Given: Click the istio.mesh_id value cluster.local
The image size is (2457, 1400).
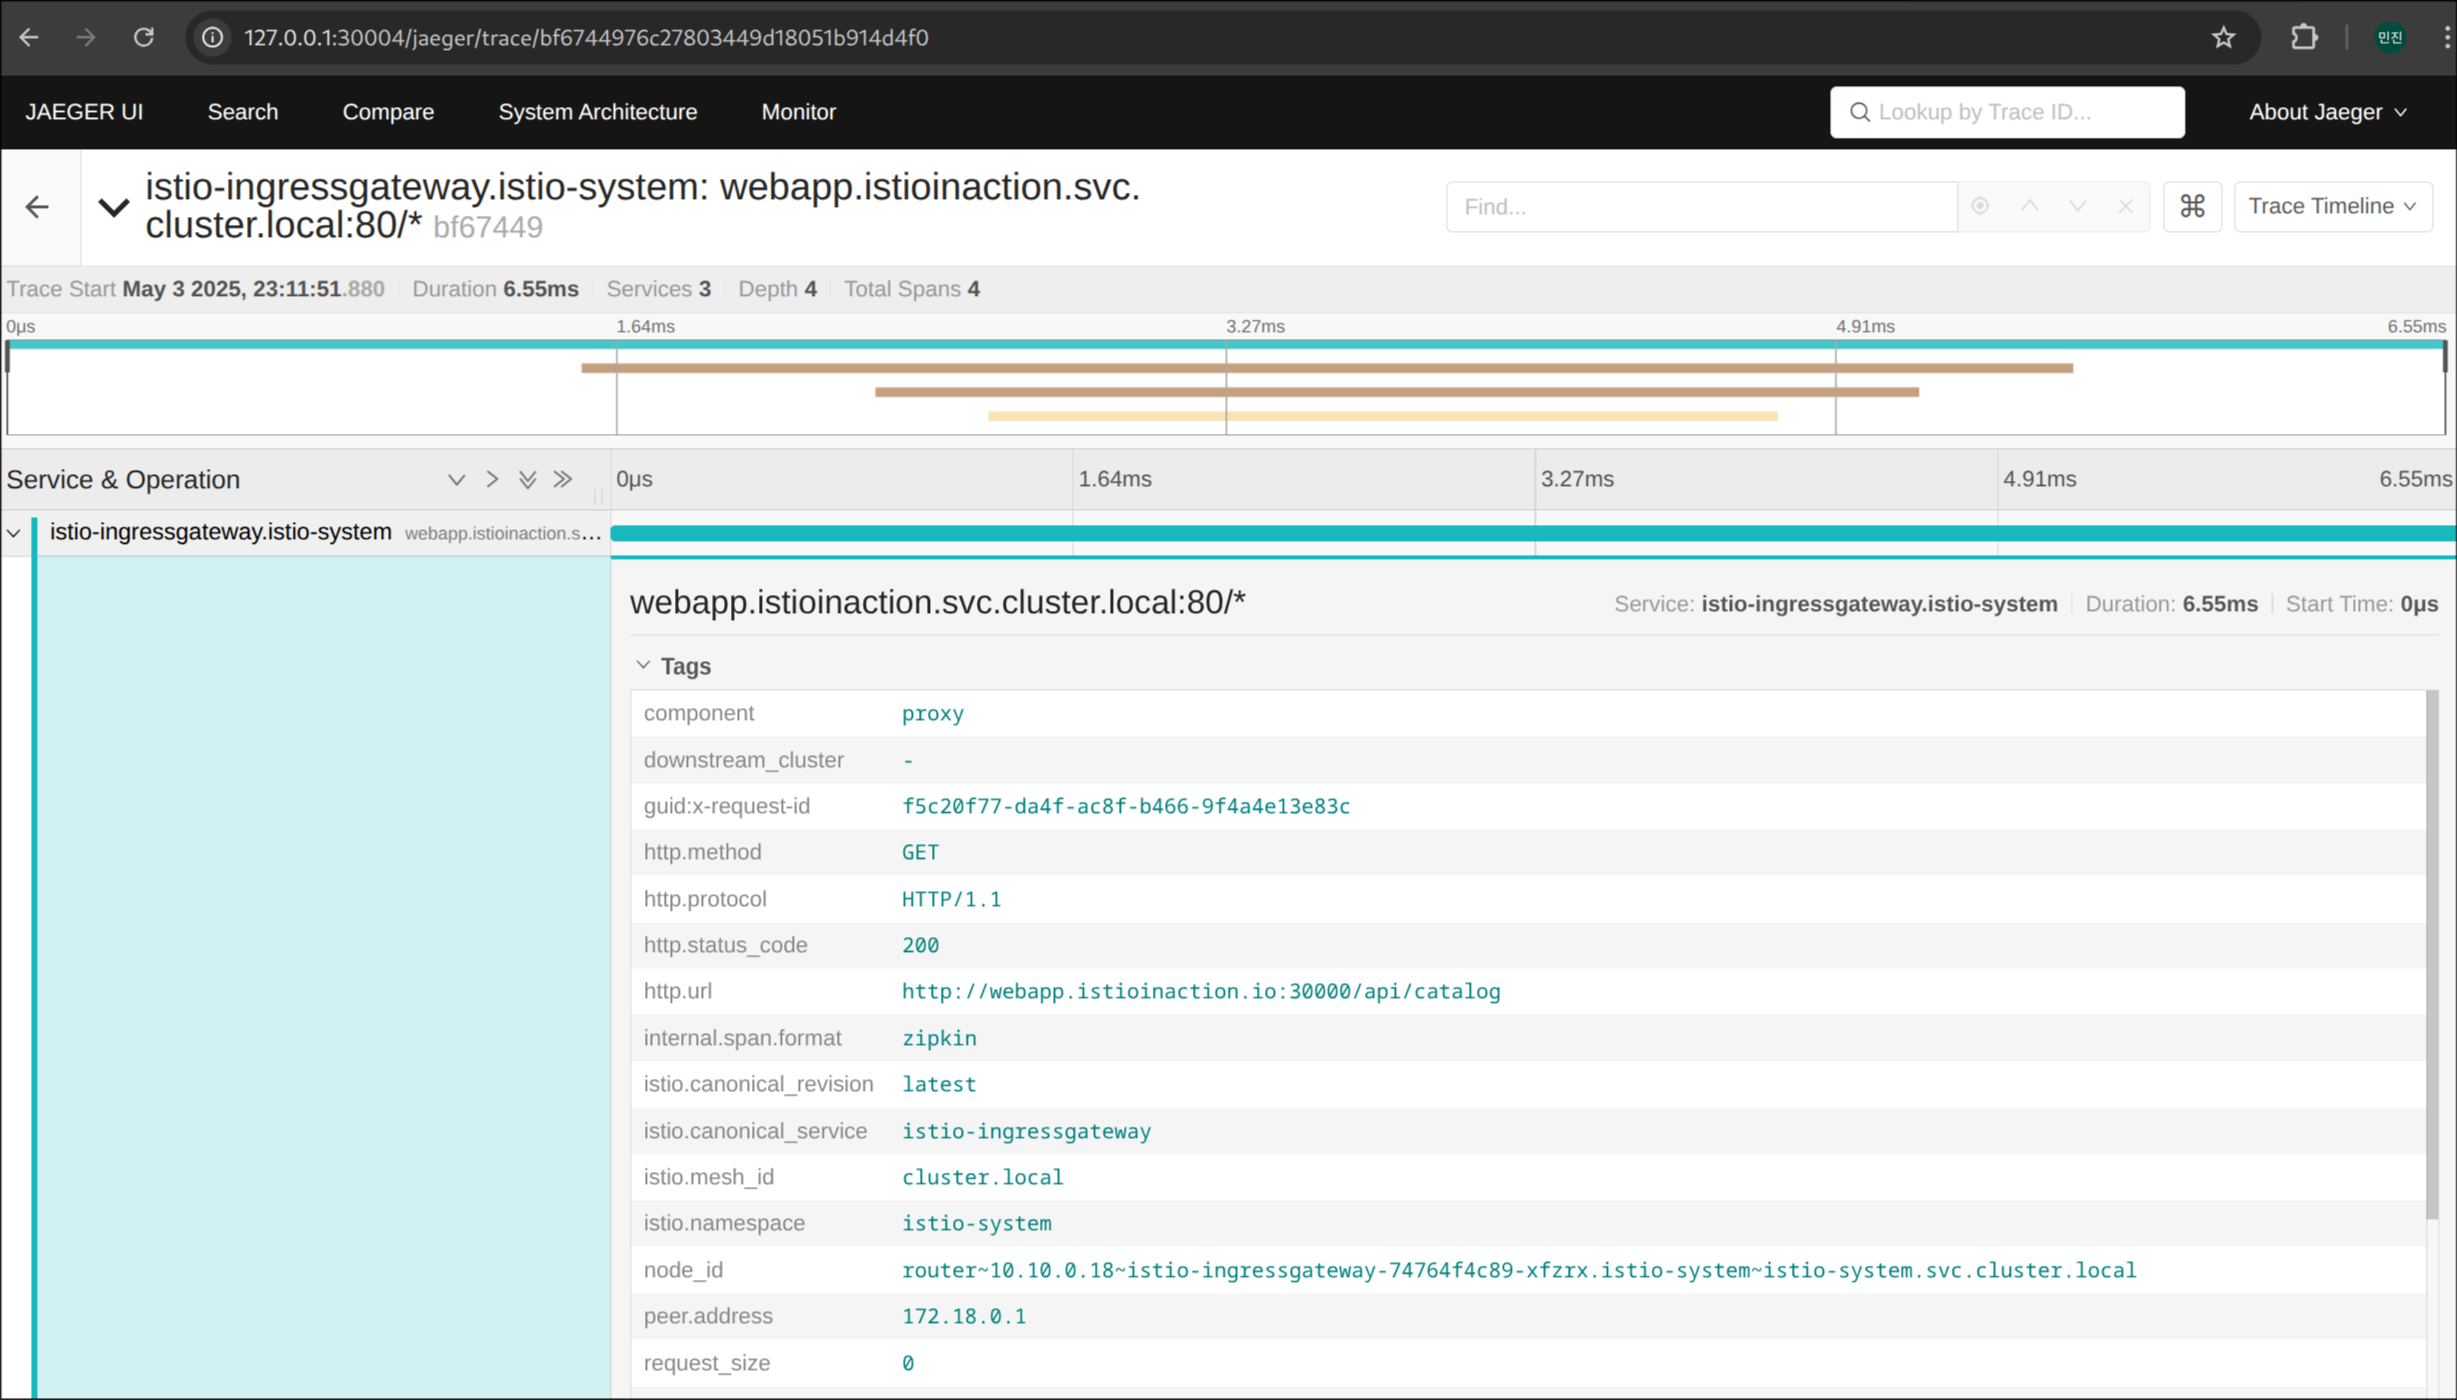Looking at the screenshot, I should point(982,1177).
